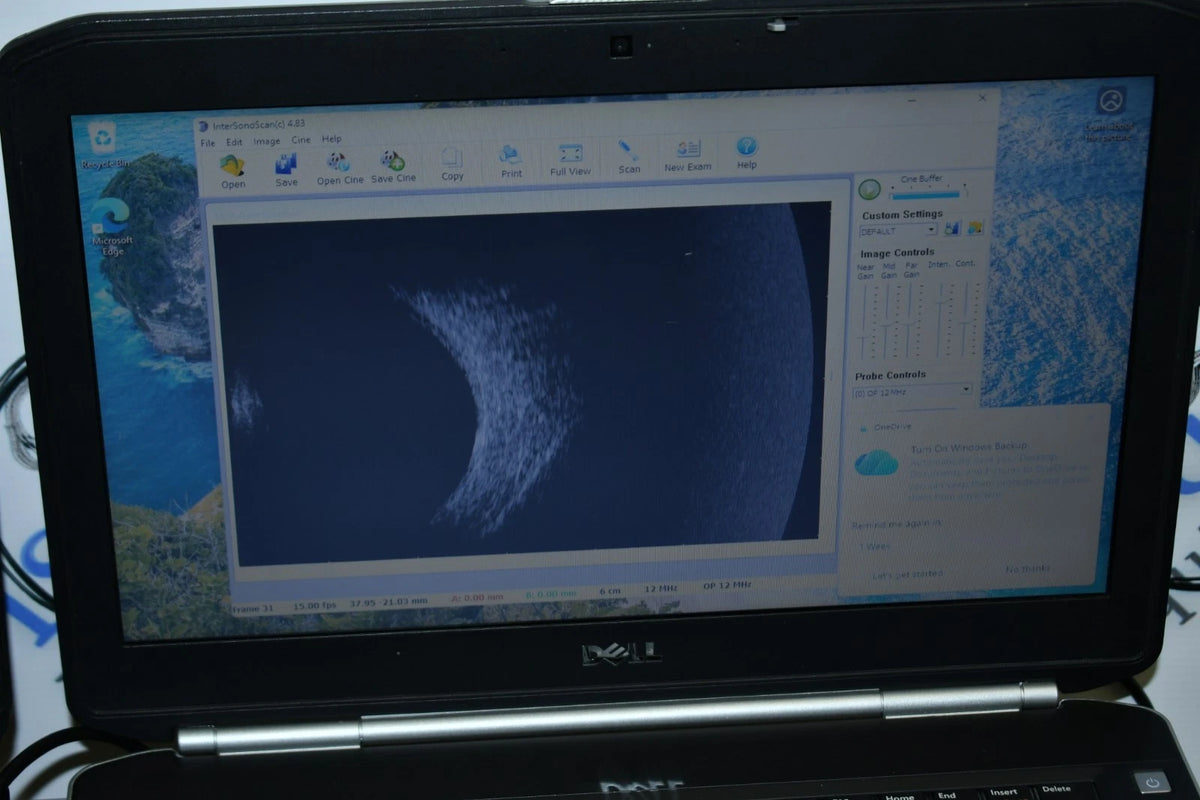
Task: Open the Help menu in menu bar
Action: [x=331, y=139]
